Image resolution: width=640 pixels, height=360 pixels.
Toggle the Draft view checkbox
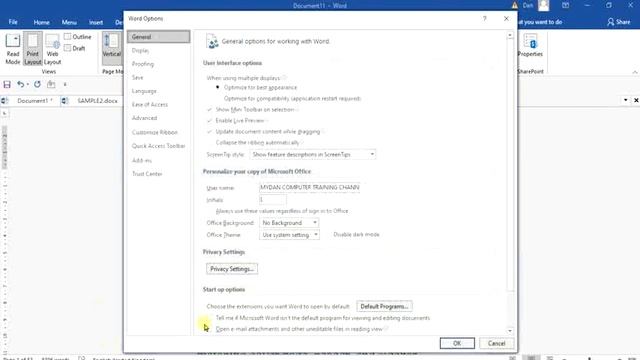click(68, 48)
